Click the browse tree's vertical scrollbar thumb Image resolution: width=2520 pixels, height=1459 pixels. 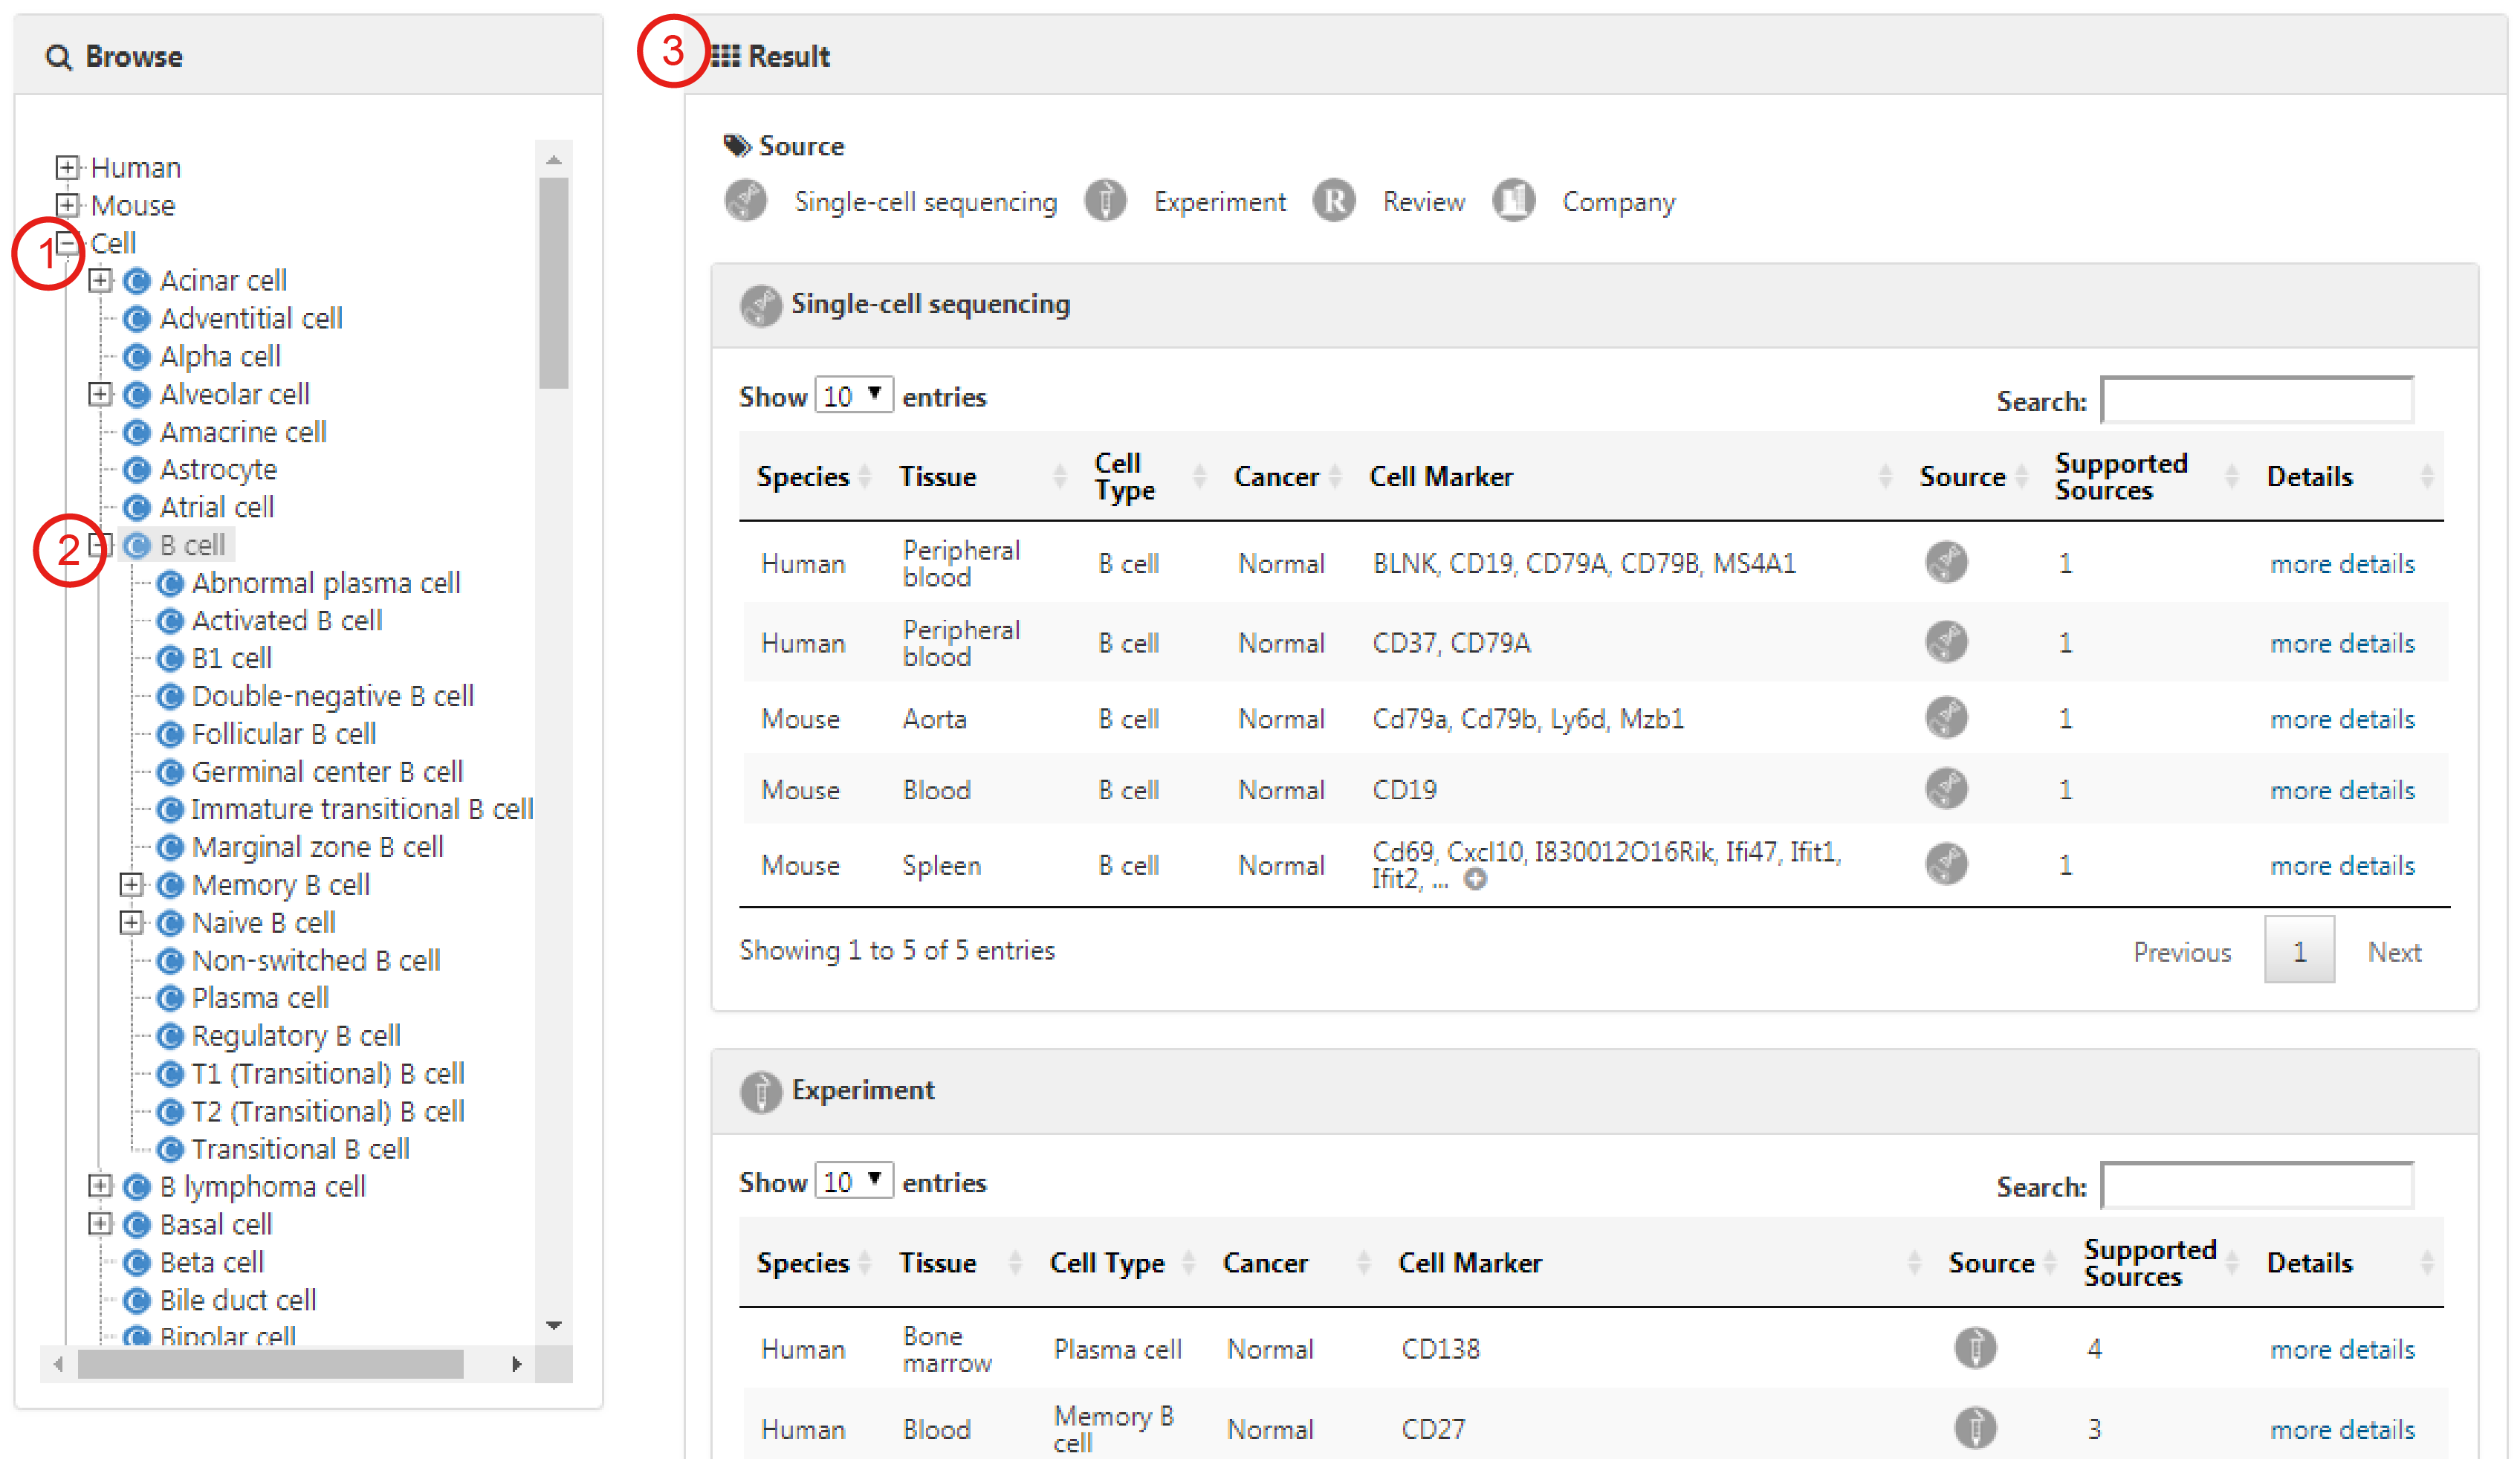tap(553, 282)
